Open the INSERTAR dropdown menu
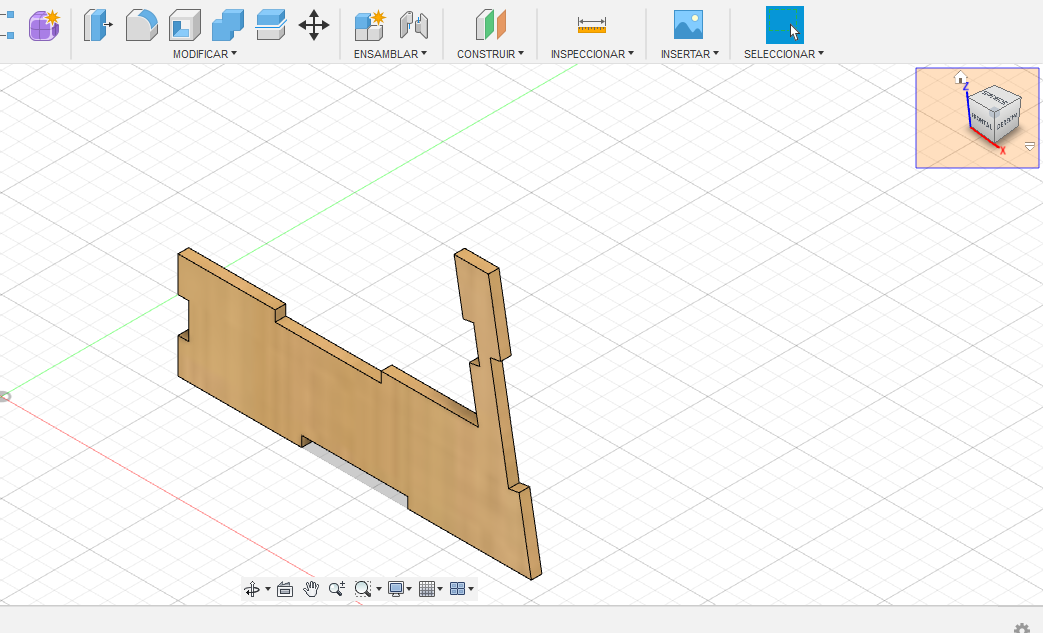1043x633 pixels. point(690,54)
